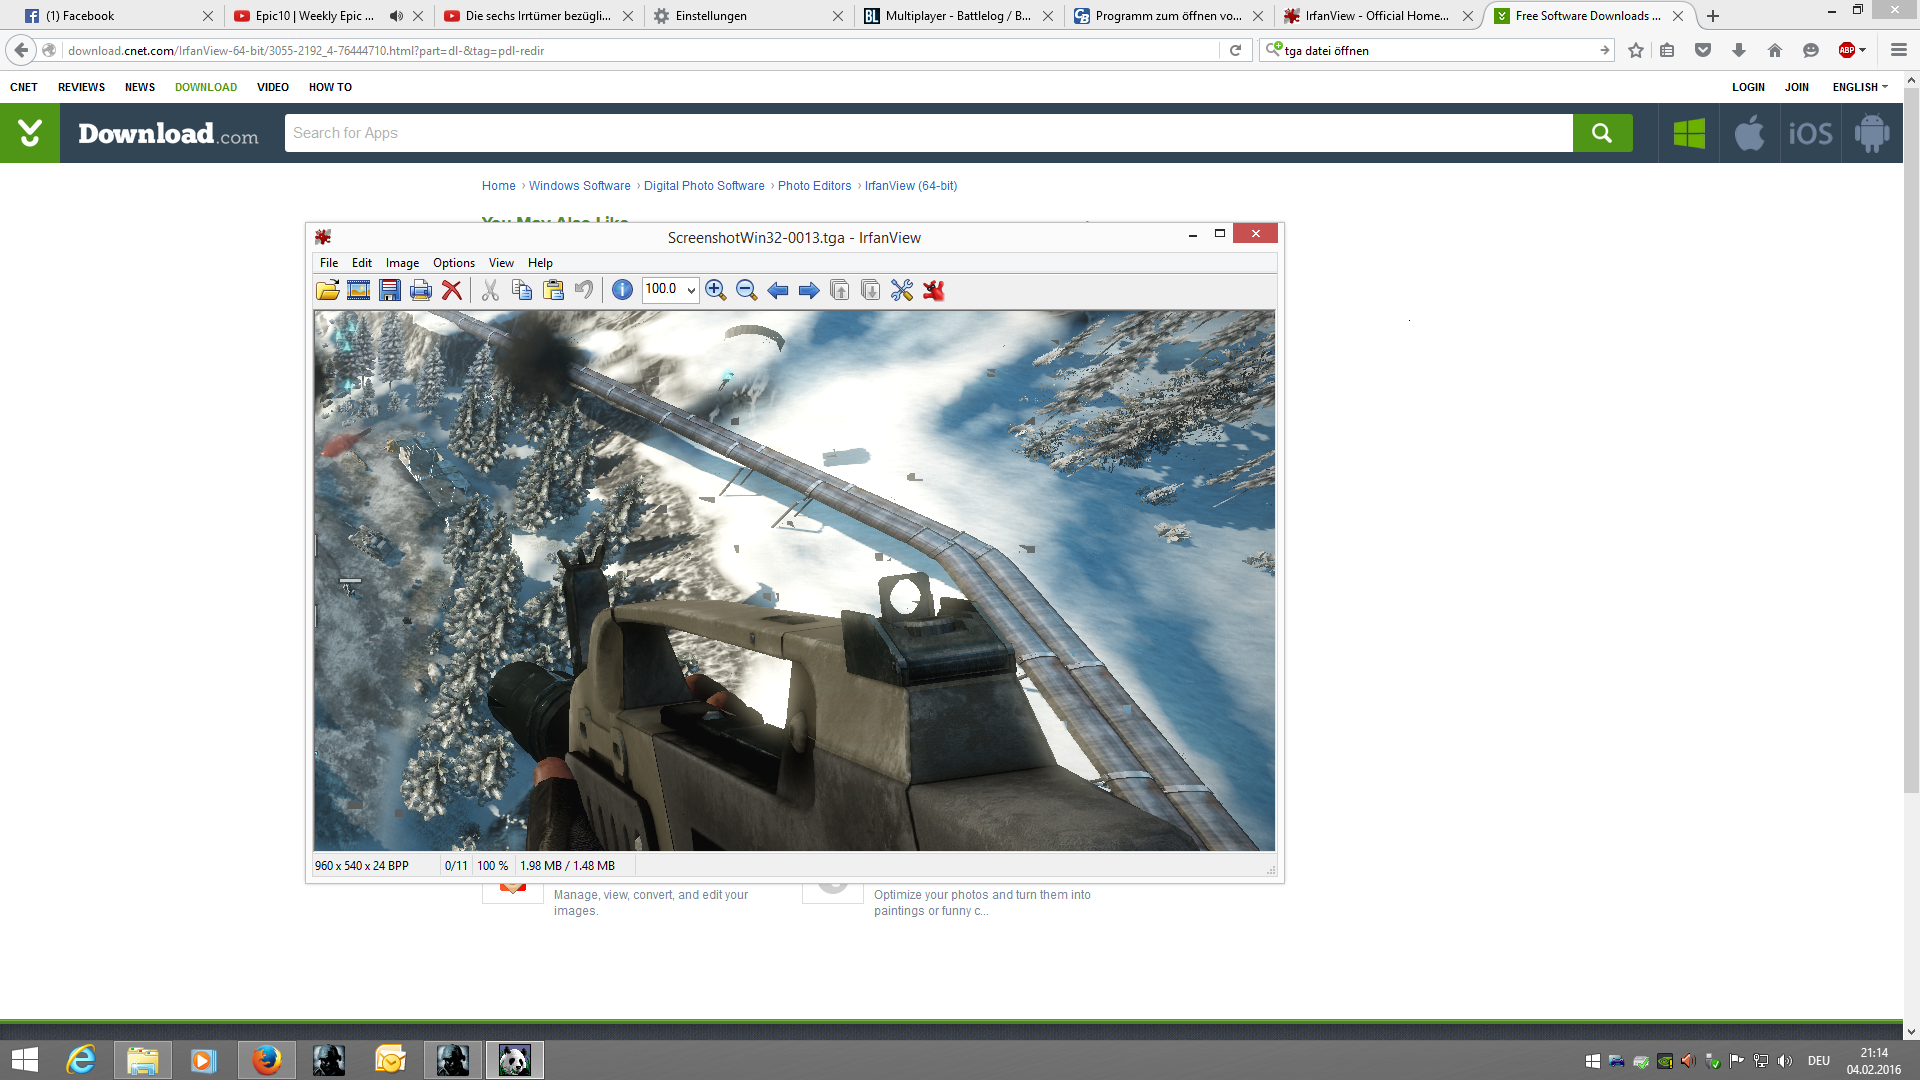Select the iOS platform icon

click(1811, 133)
